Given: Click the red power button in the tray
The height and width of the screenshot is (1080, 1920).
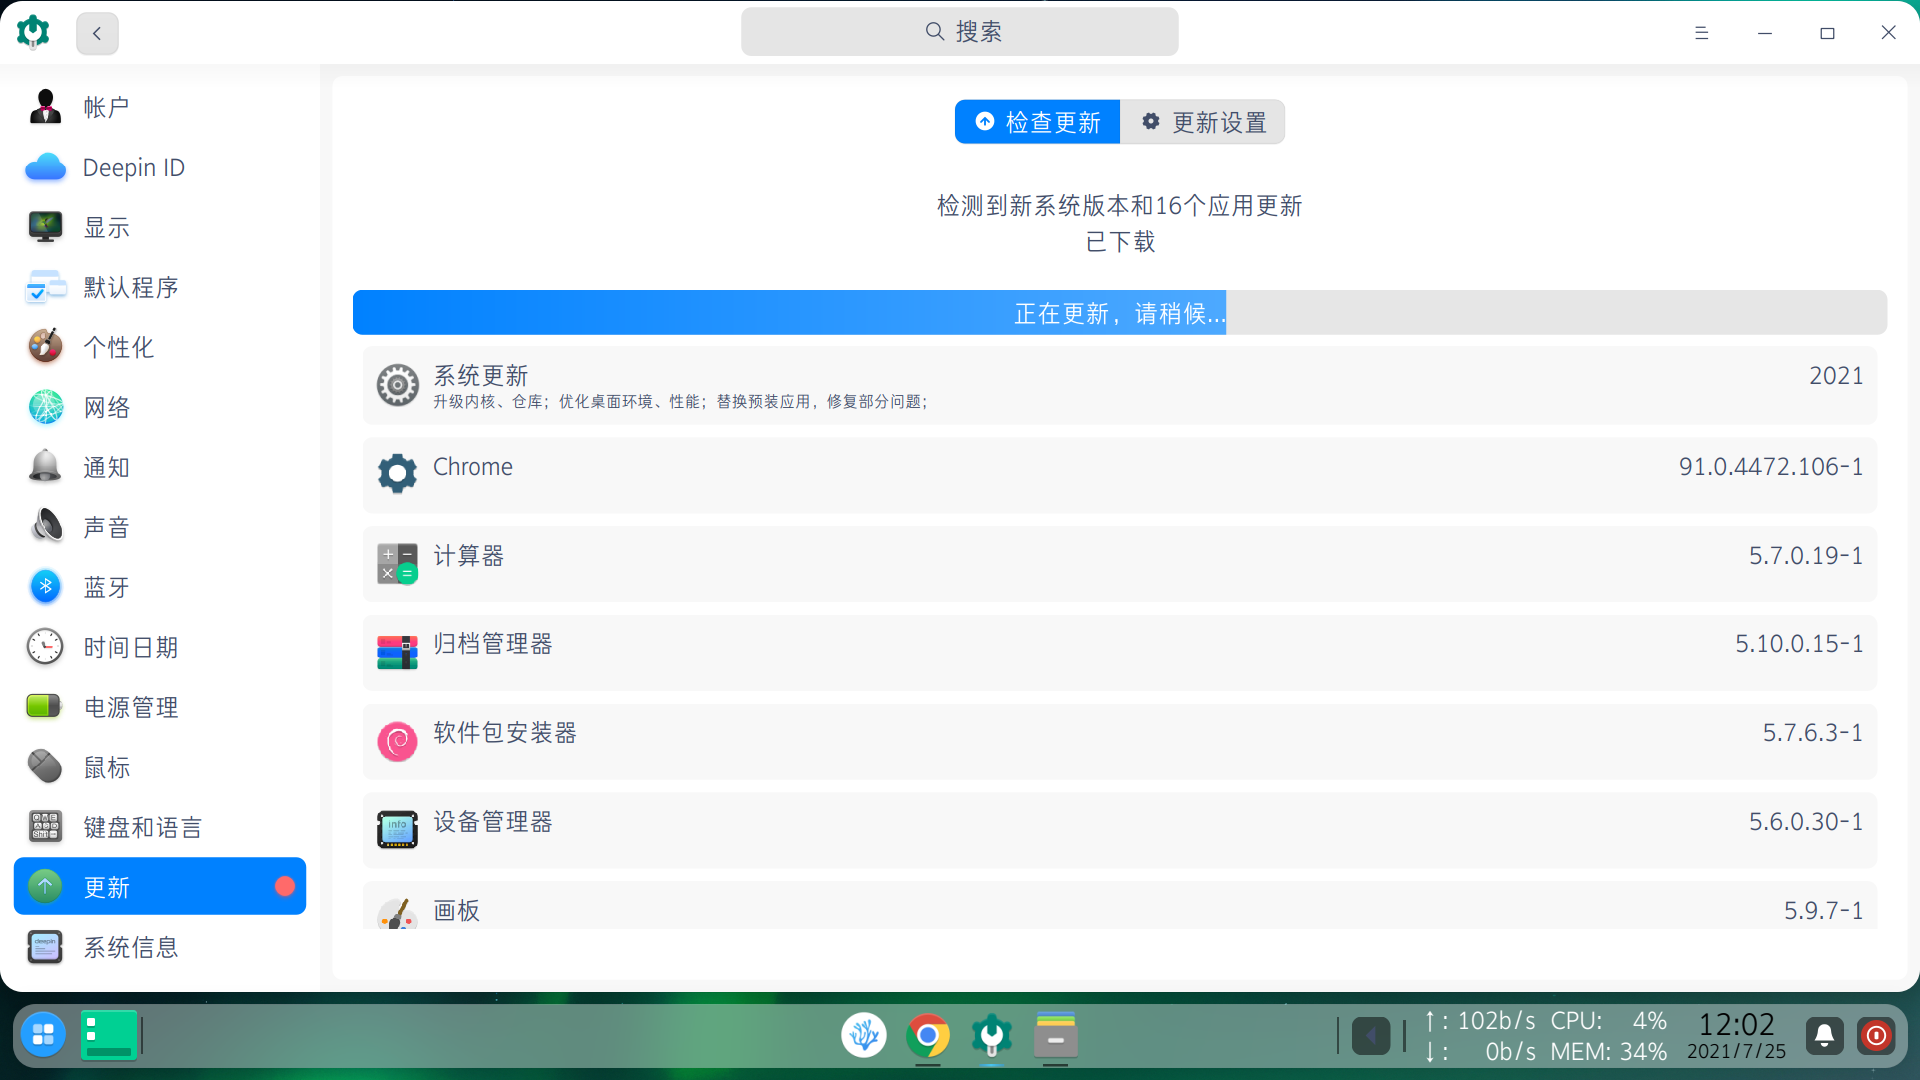Looking at the screenshot, I should pos(1876,1036).
